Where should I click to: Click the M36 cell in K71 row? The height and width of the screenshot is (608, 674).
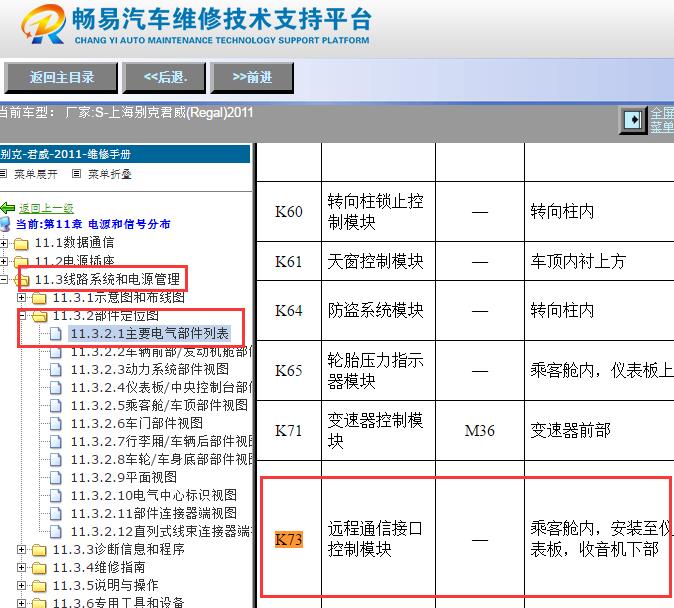pos(480,430)
